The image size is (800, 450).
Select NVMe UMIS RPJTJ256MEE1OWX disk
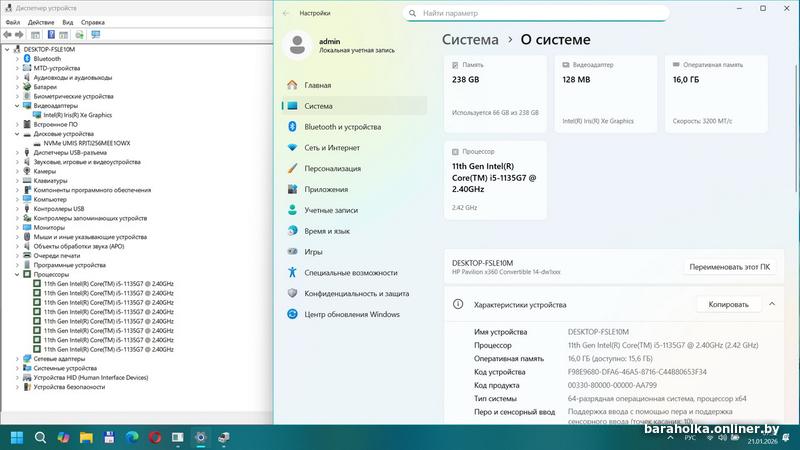pos(87,143)
